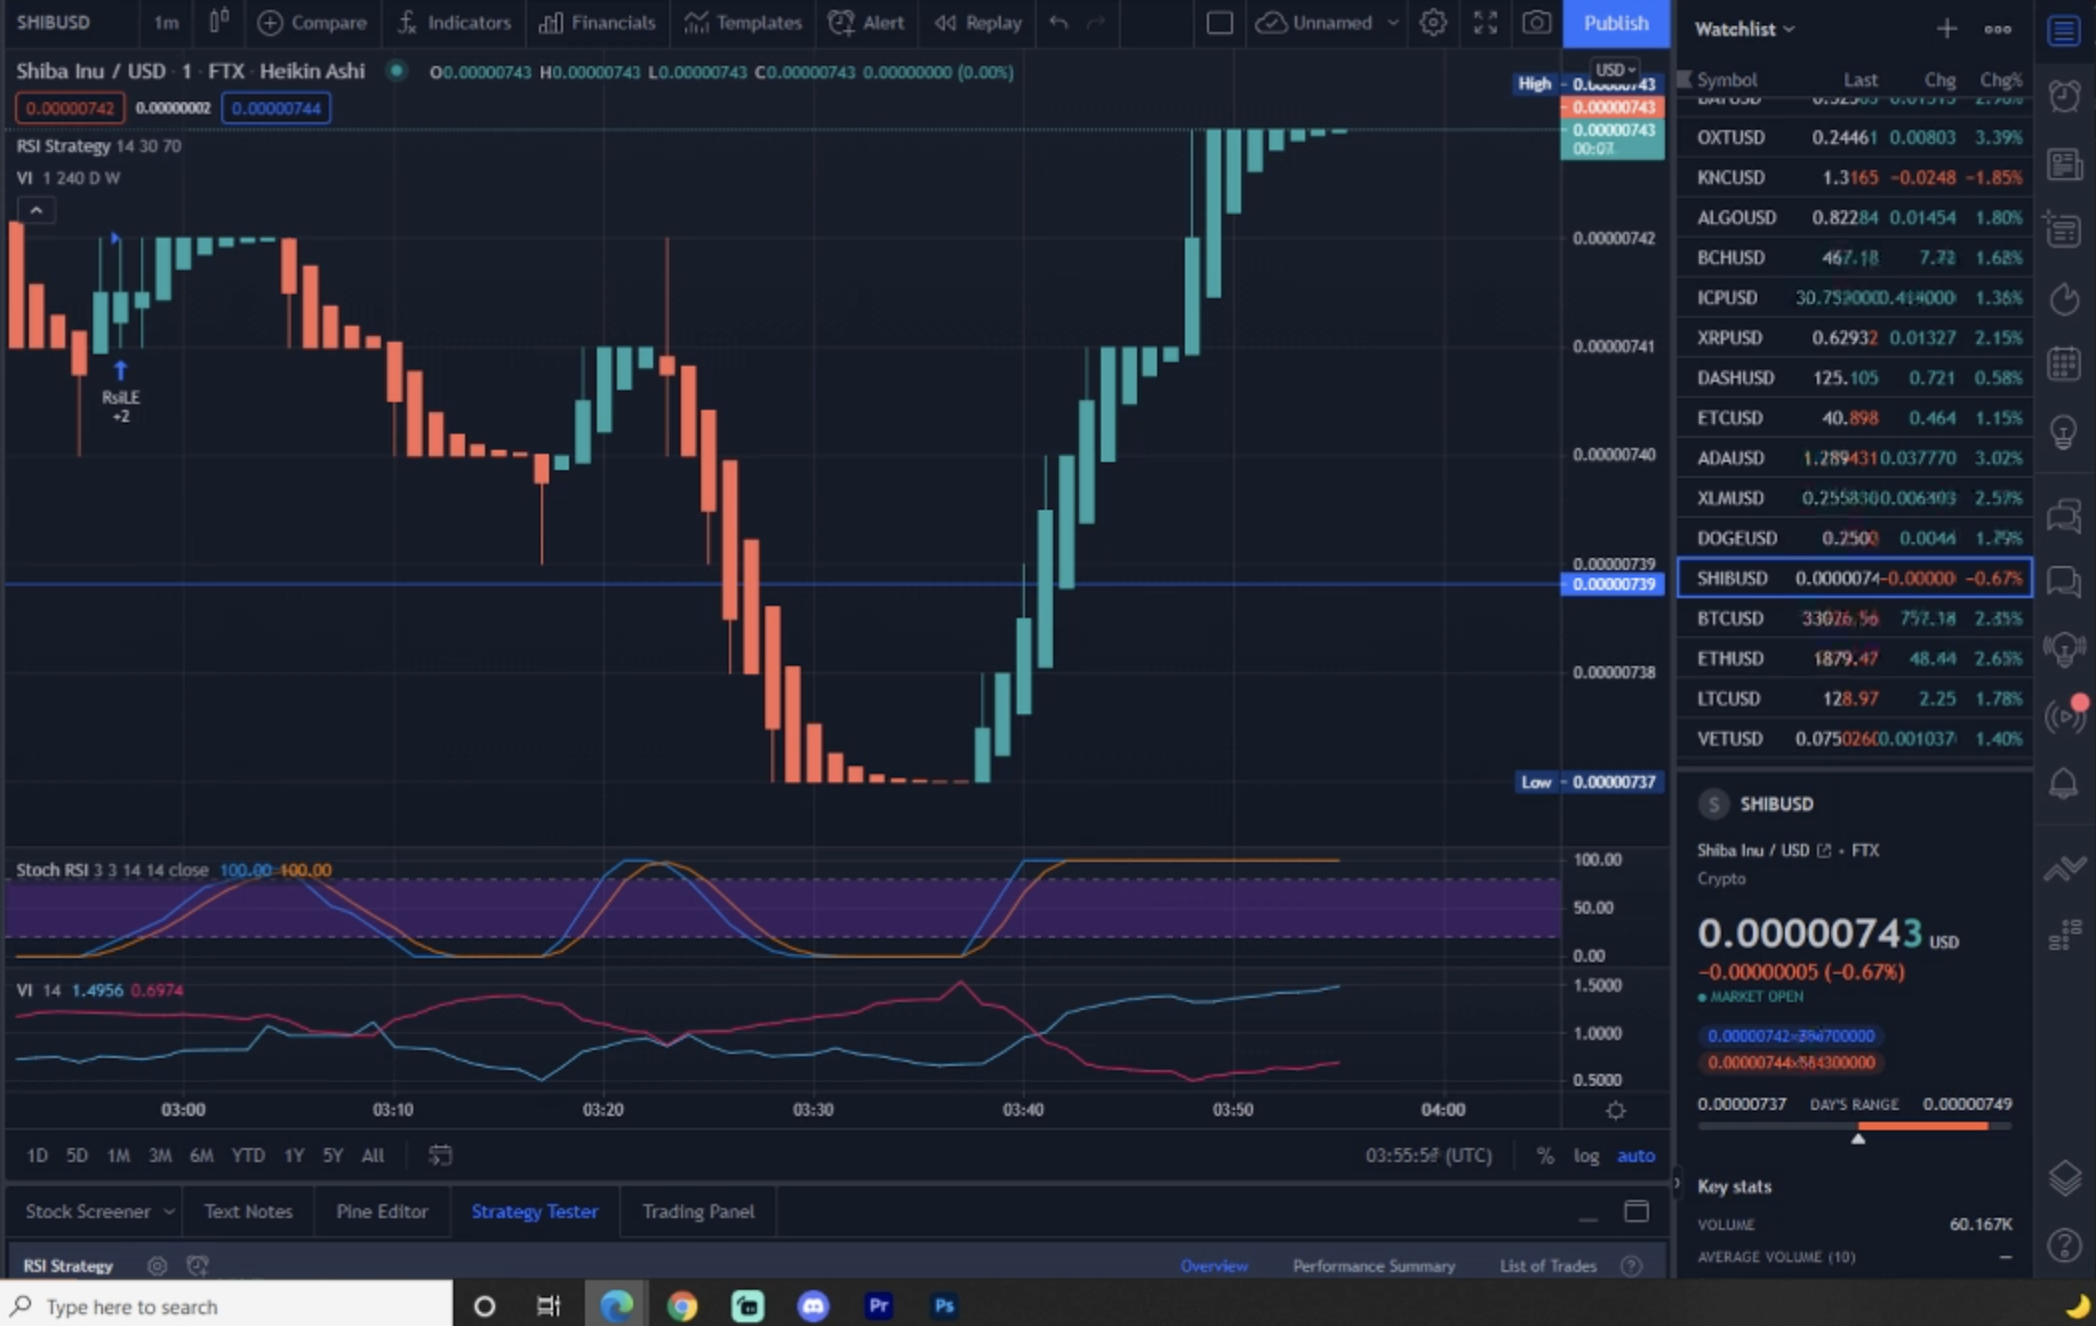Open chart settings gear icon
This screenshot has height=1326, width=2096.
(x=1432, y=22)
